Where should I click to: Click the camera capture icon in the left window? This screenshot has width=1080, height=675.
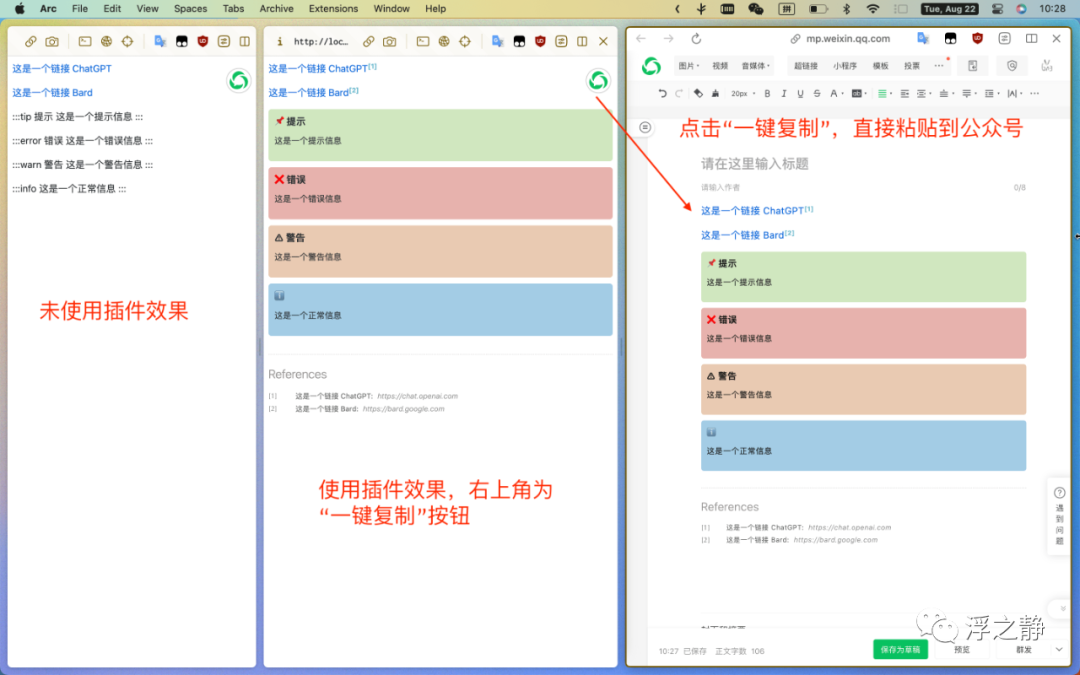tap(52, 41)
